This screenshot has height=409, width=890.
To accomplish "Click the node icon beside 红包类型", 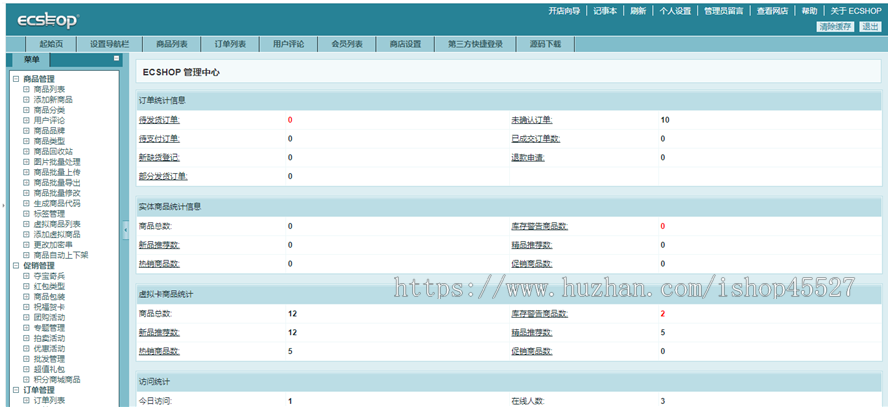I will coord(26,286).
